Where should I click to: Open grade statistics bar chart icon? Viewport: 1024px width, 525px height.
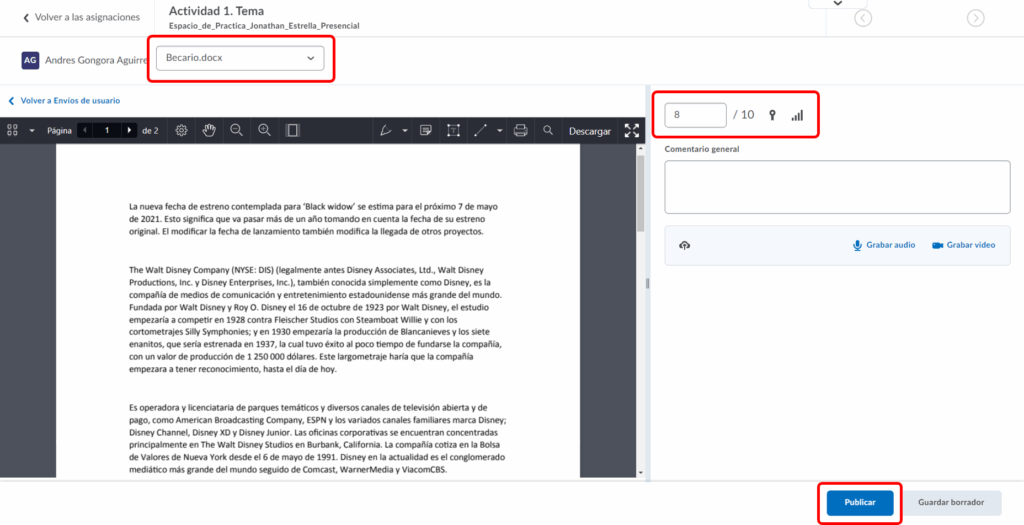coord(797,115)
